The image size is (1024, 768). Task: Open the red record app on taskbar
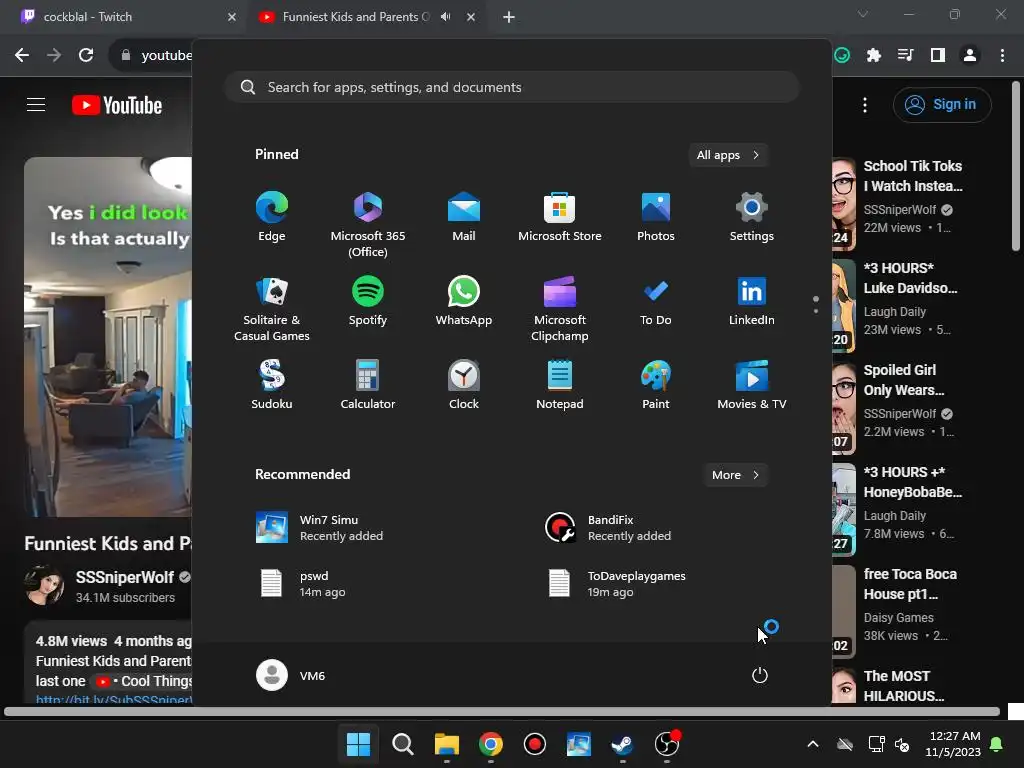tap(535, 744)
